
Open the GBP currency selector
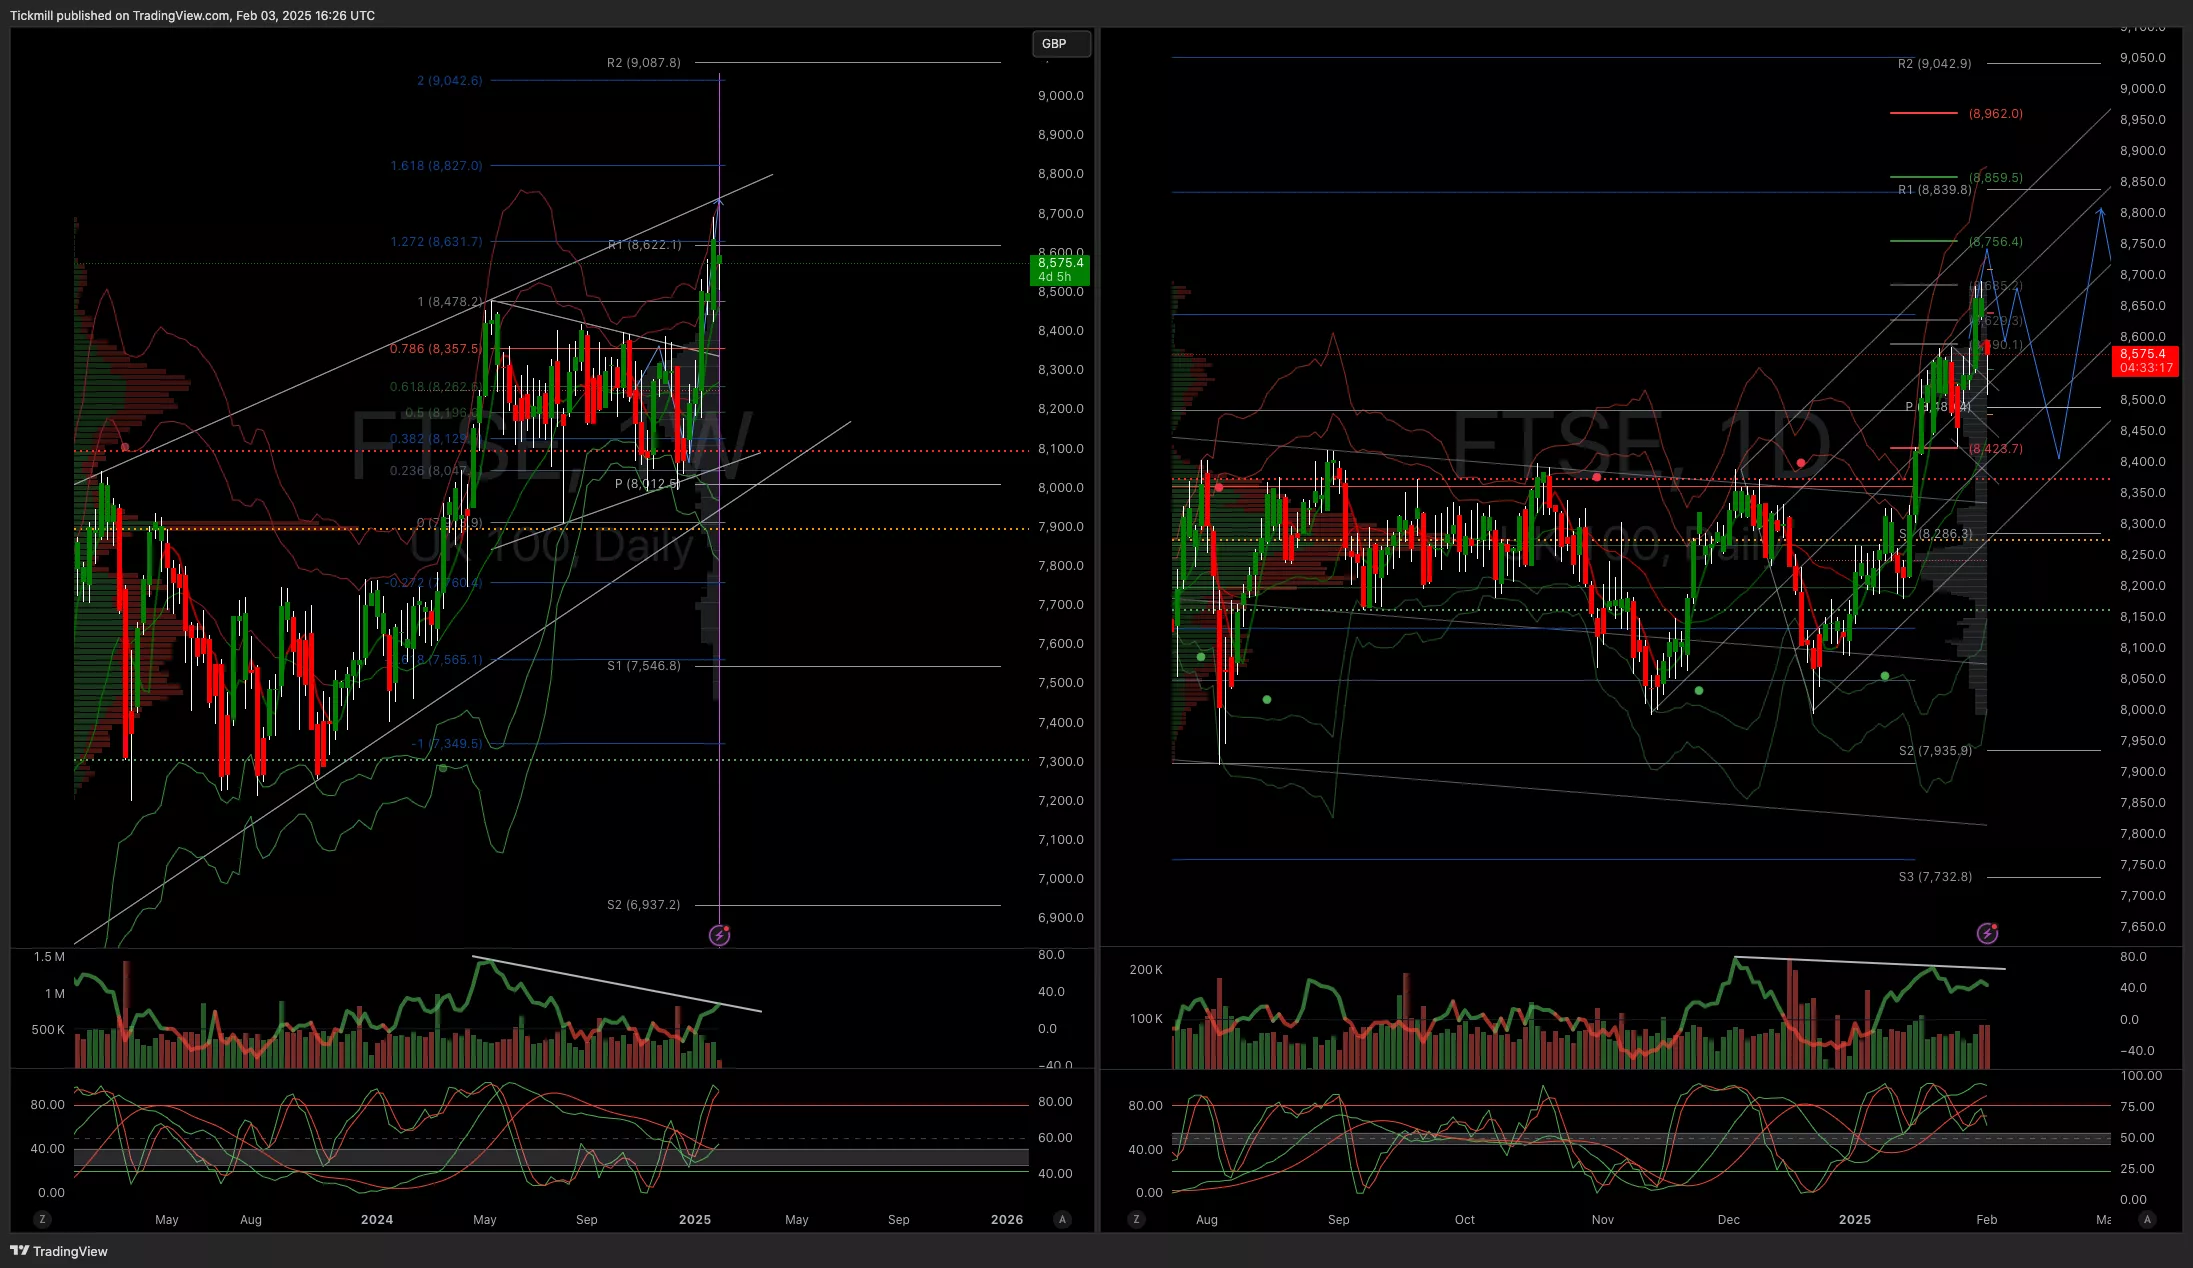coord(1060,44)
